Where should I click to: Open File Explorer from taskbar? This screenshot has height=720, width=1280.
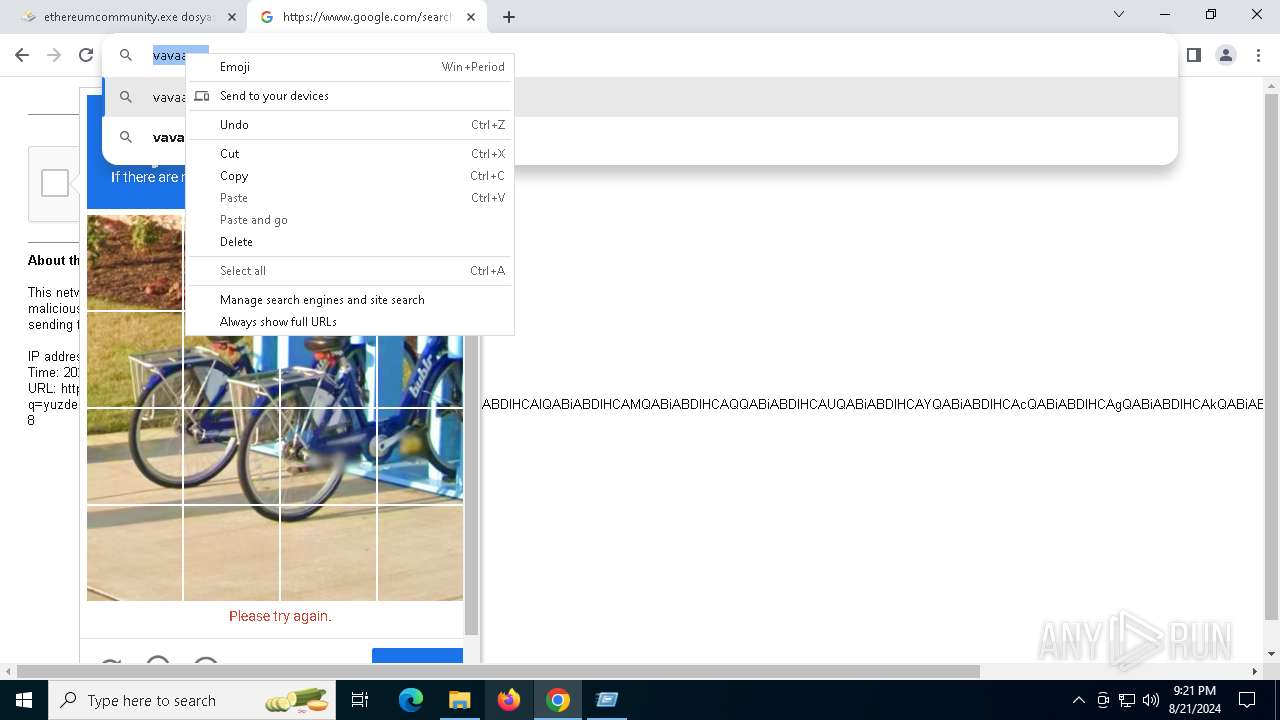(459, 700)
